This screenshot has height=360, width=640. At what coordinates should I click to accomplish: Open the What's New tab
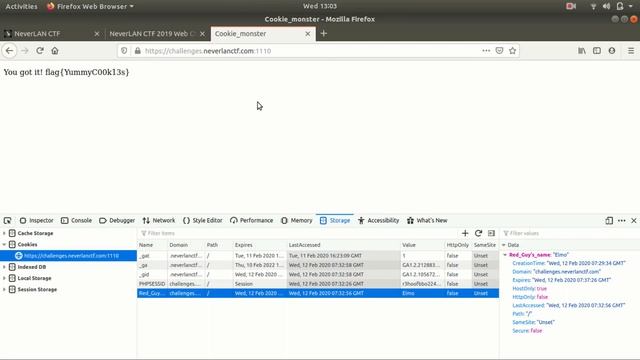[427, 220]
